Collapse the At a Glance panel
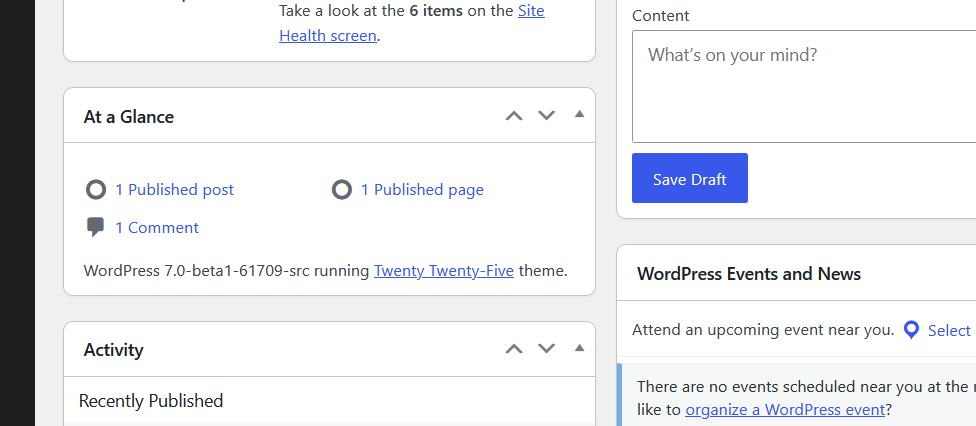Image resolution: width=976 pixels, height=426 pixels. click(x=579, y=115)
